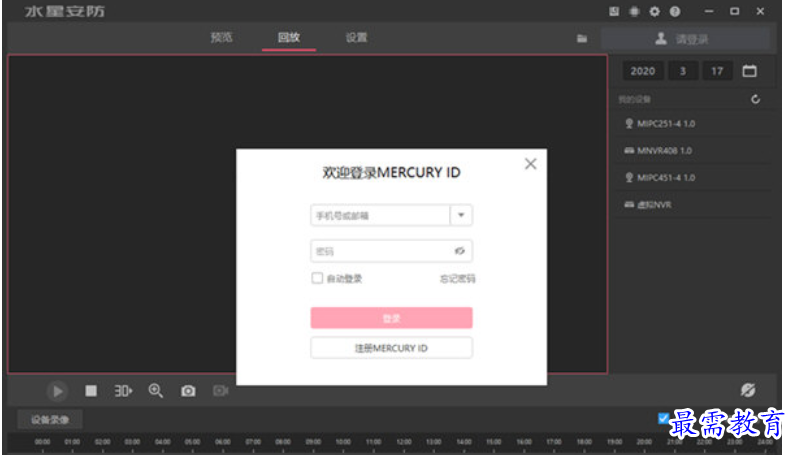This screenshot has height=455, width=793.
Task: Click the video record icon
Action: [221, 391]
